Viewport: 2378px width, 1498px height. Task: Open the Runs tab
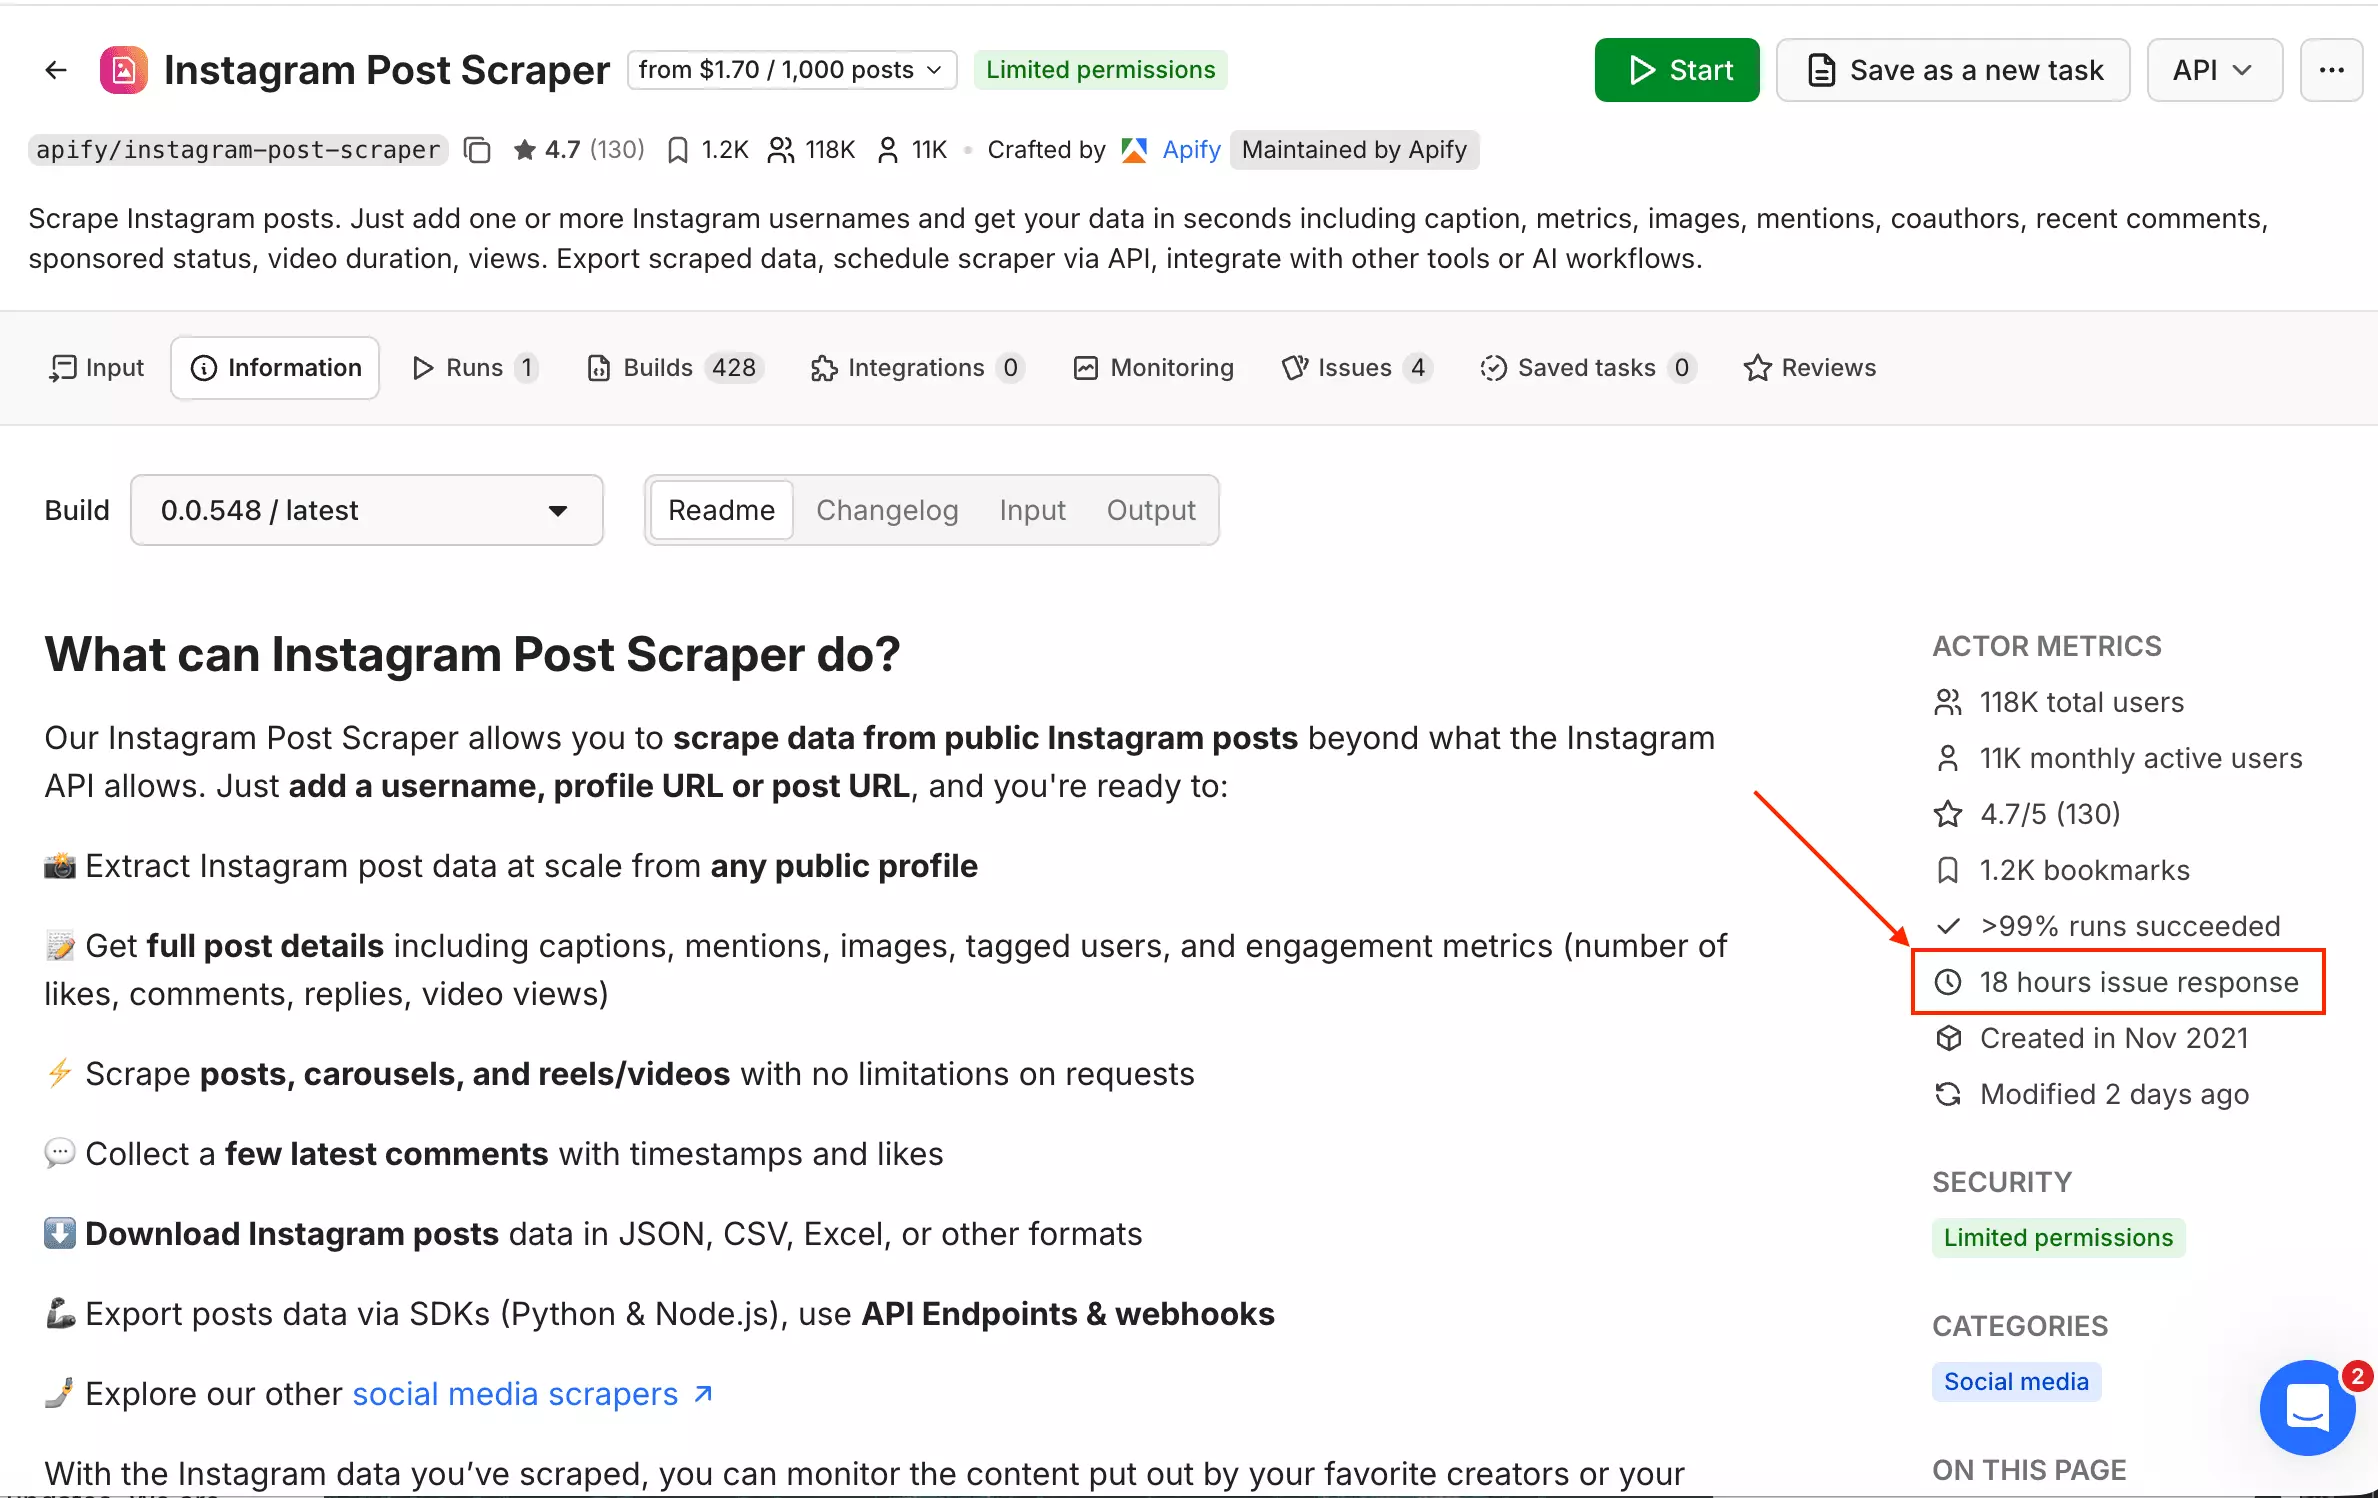pos(476,368)
